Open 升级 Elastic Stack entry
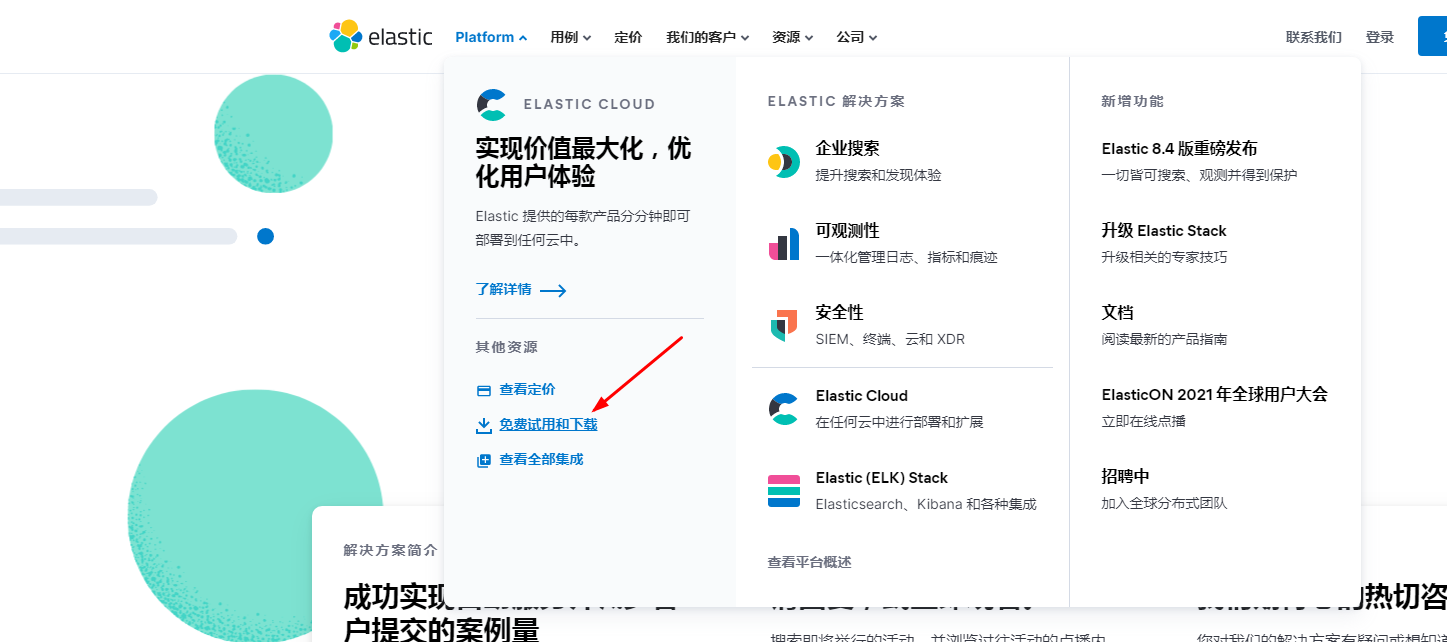The width and height of the screenshot is (1447, 642). click(1164, 231)
